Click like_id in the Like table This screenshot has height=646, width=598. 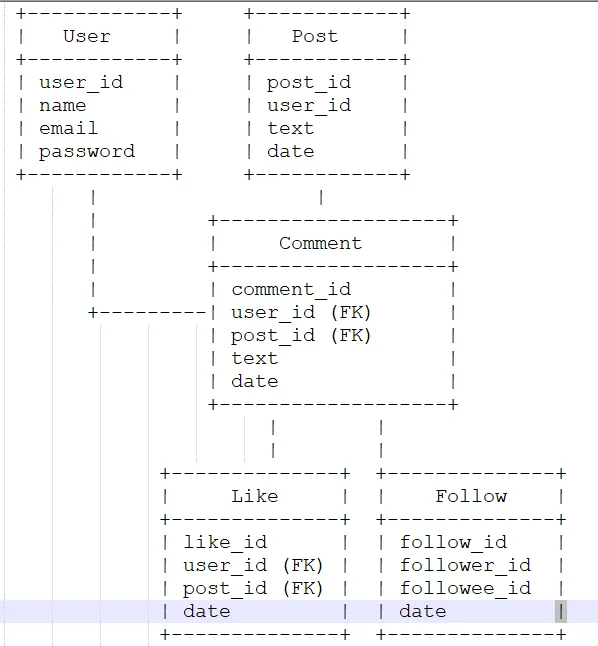click(x=225, y=543)
